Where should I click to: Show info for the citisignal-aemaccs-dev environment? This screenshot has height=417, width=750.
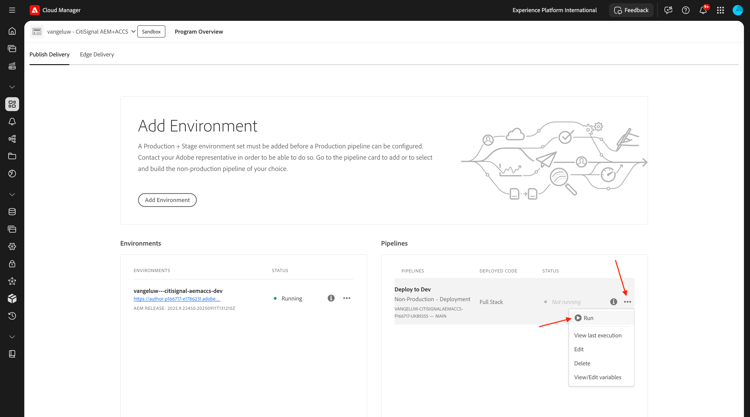click(x=331, y=298)
